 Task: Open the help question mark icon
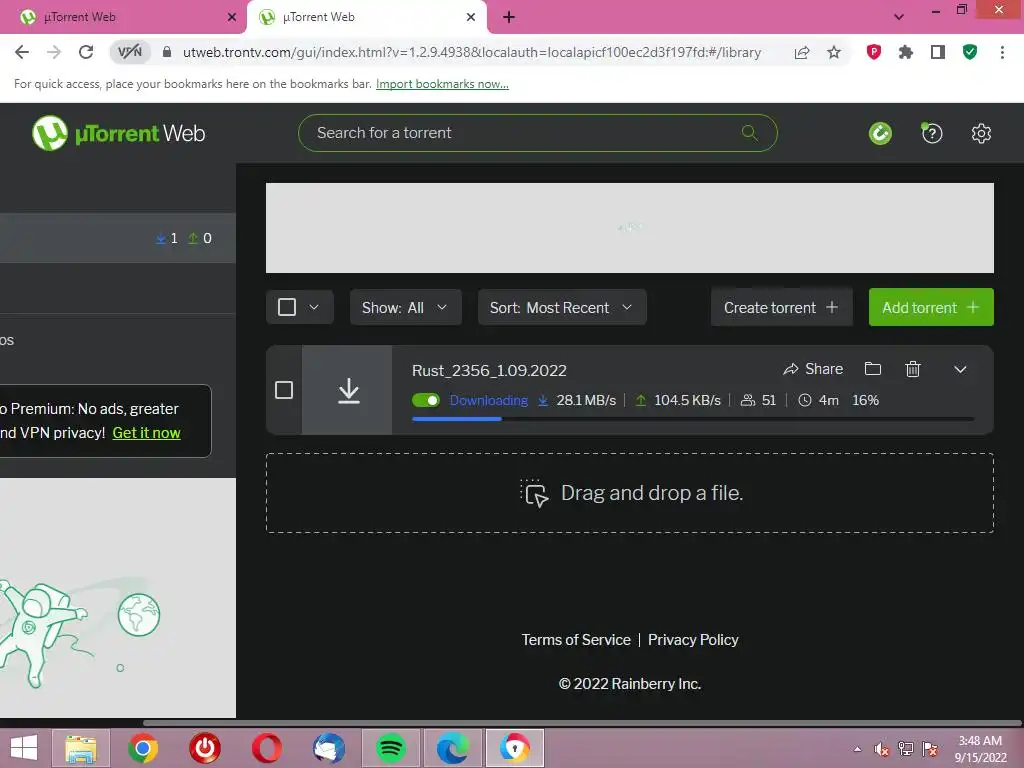click(931, 133)
